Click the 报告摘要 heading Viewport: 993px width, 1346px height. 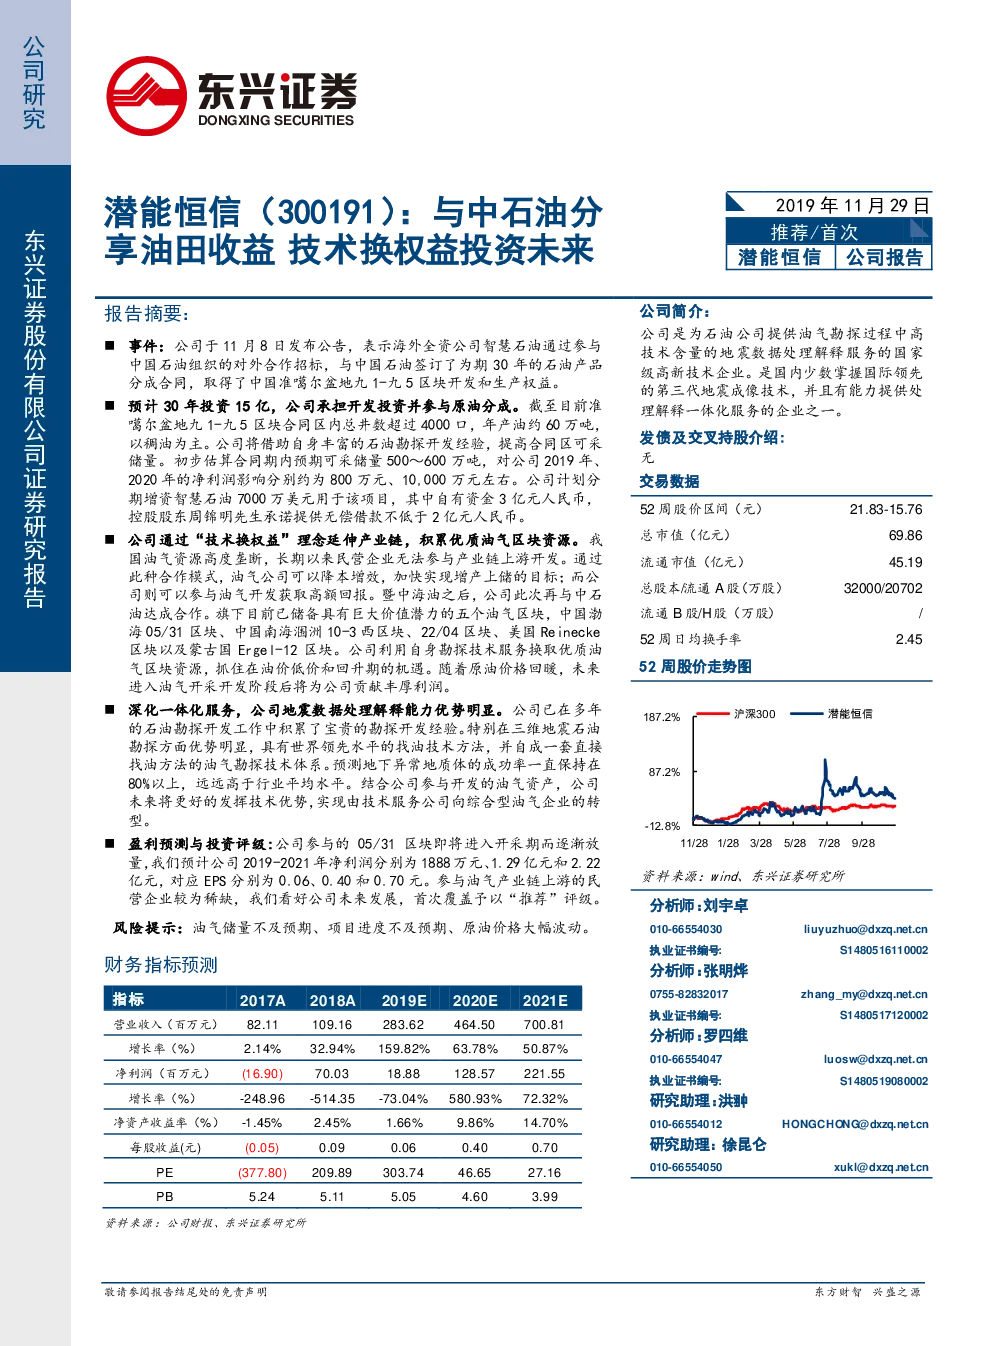147,314
